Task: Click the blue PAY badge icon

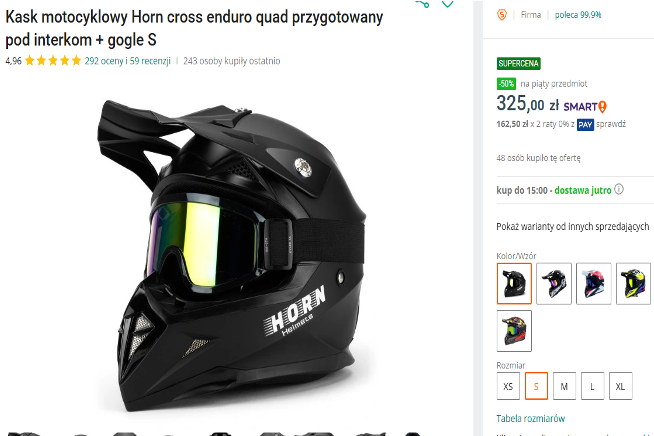Action: tap(585, 124)
